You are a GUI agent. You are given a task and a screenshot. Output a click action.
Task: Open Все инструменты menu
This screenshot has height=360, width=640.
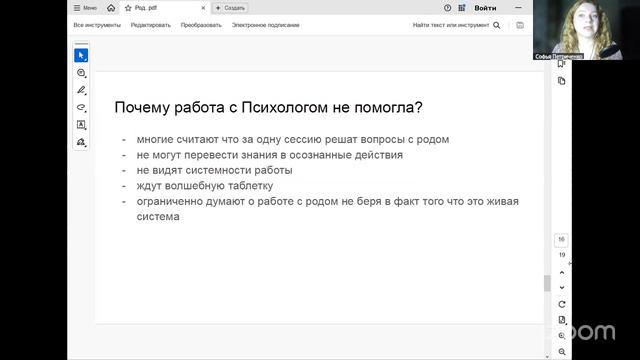pos(97,25)
